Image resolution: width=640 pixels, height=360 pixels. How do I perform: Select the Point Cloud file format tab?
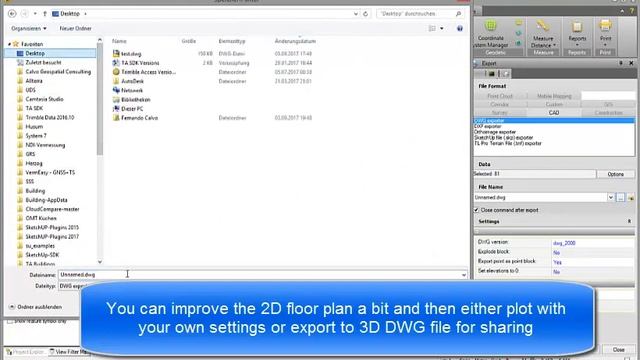click(500, 96)
